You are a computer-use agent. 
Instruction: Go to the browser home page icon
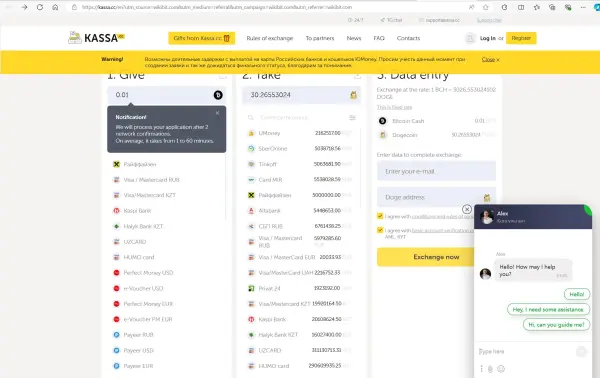[x=55, y=7]
